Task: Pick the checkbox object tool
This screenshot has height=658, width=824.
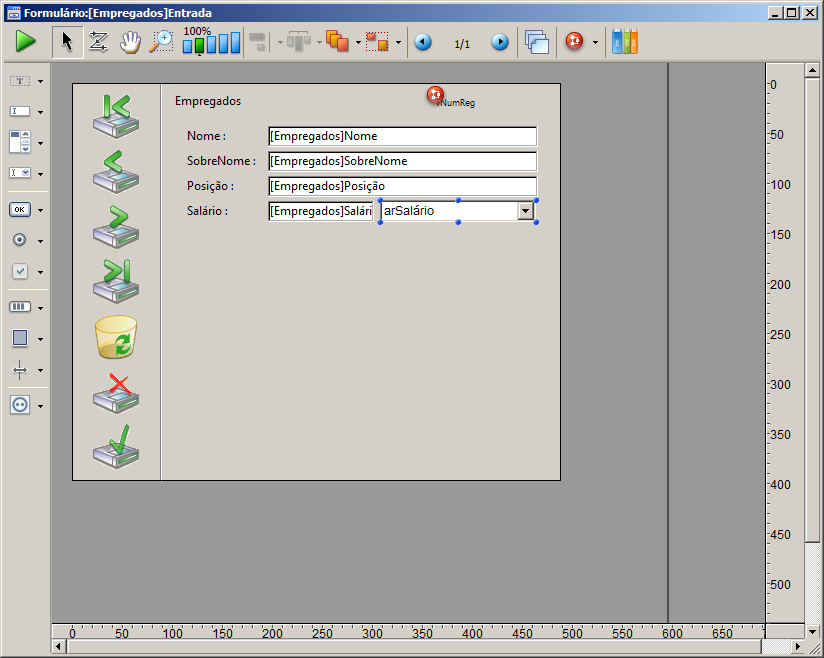Action: pyautogui.click(x=20, y=271)
